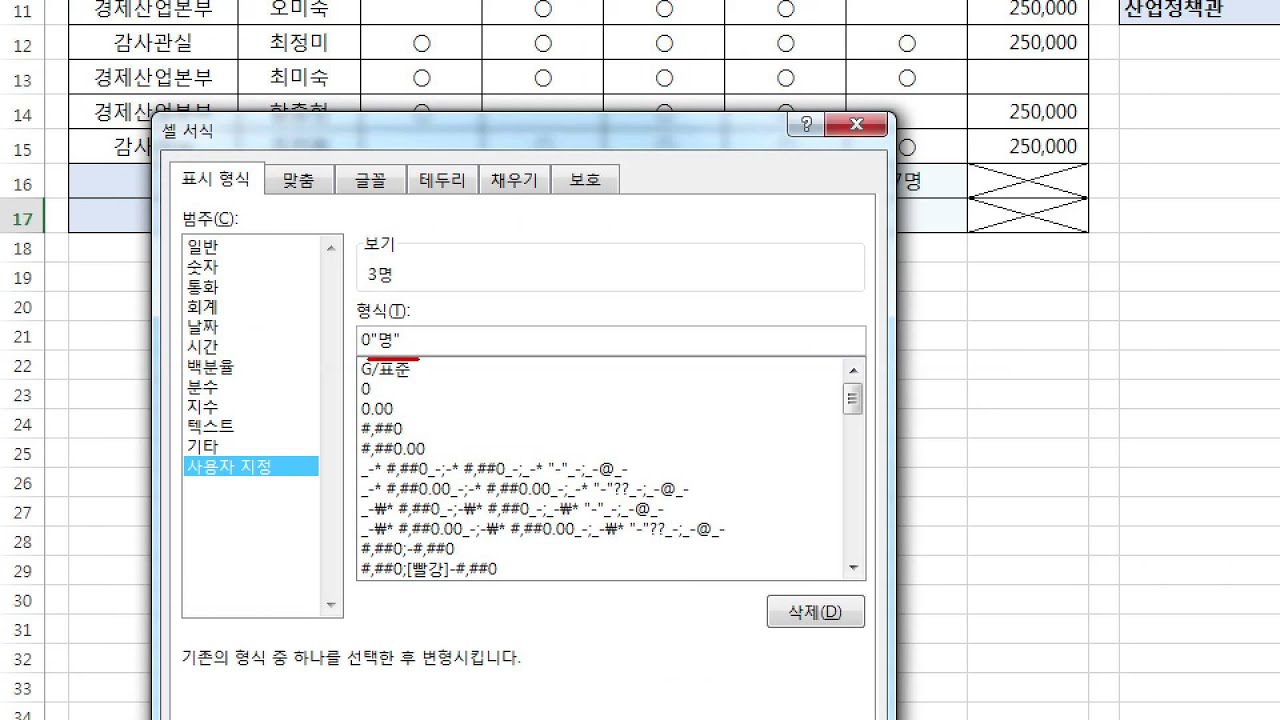Click category list scroll up arrow
Viewport: 1280px width, 720px height.
(331, 247)
